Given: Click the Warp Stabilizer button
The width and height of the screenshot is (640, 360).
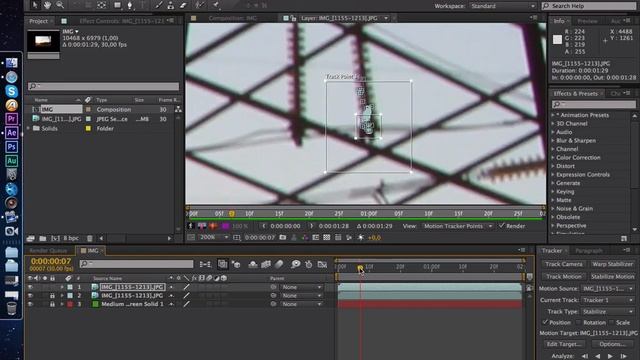Looking at the screenshot, I should [x=613, y=264].
